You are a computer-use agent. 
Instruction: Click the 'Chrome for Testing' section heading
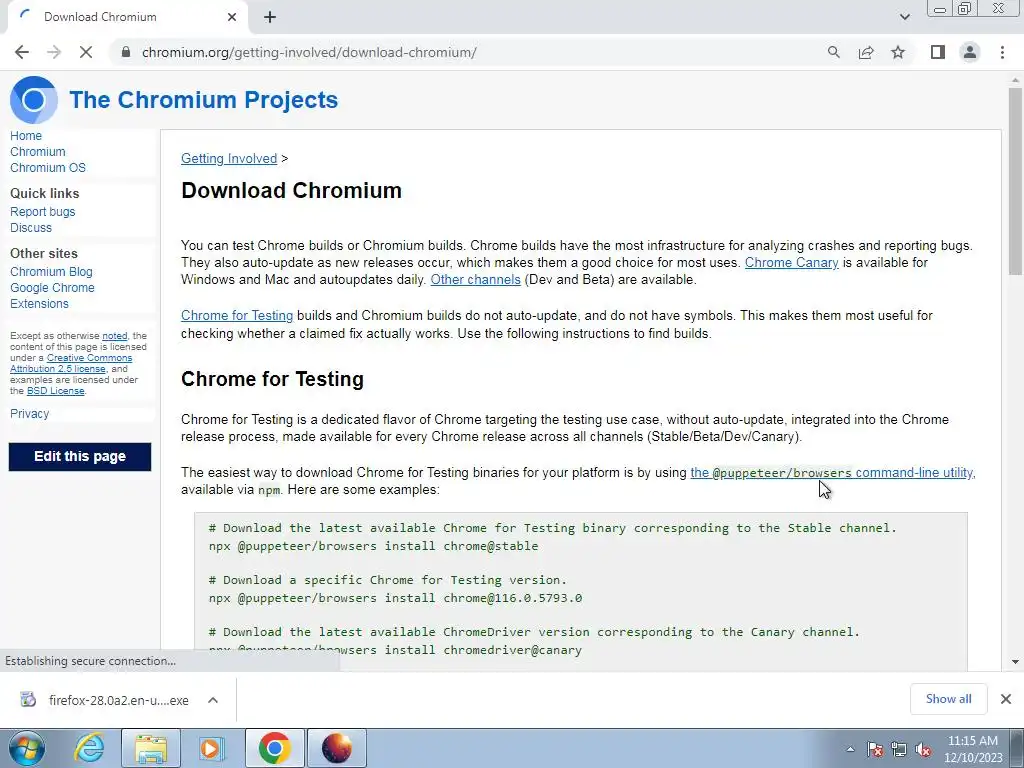click(272, 379)
